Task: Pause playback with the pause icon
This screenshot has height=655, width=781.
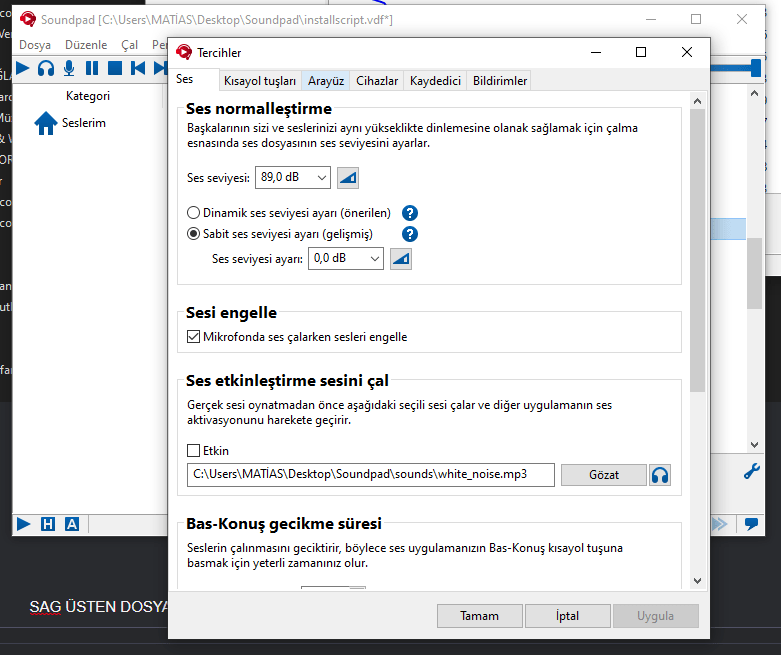Action: click(x=92, y=68)
